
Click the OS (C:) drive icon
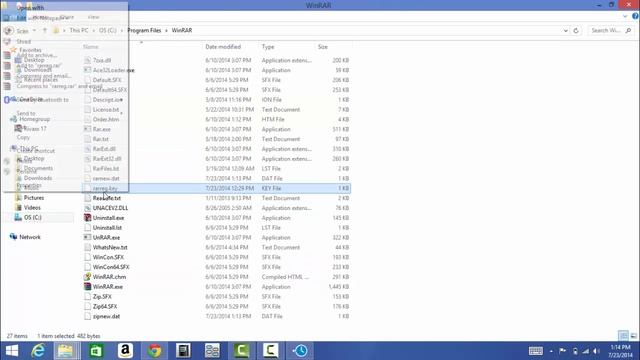18,218
